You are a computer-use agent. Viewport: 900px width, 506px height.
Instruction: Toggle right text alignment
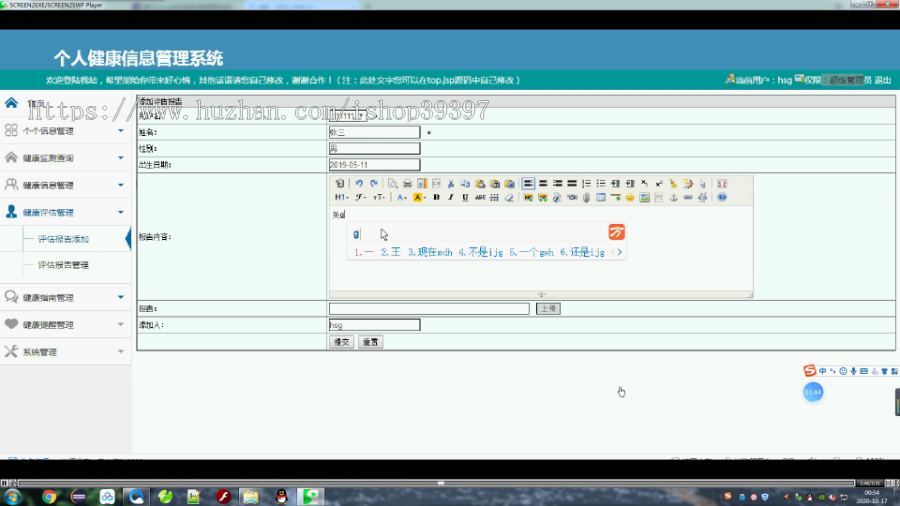coord(557,184)
